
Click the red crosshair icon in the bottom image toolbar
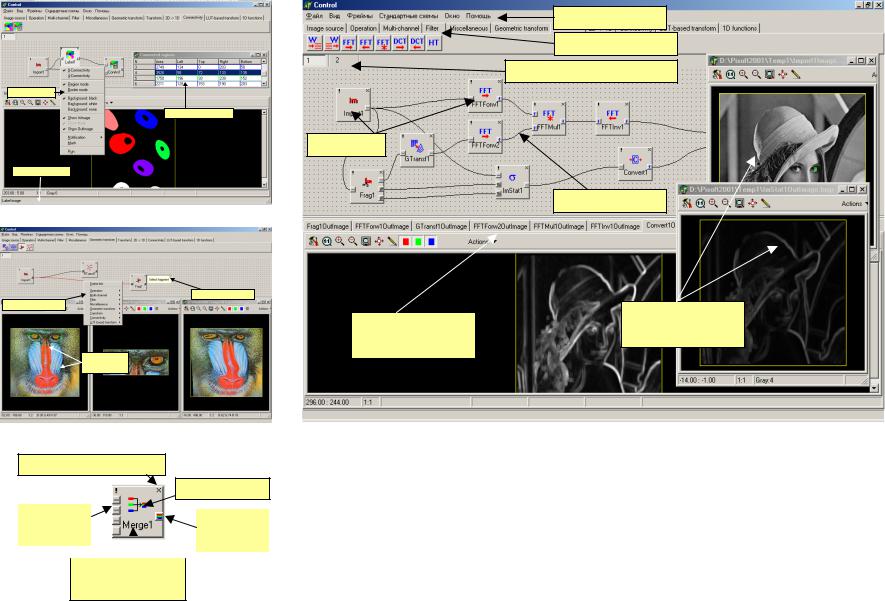coord(379,242)
